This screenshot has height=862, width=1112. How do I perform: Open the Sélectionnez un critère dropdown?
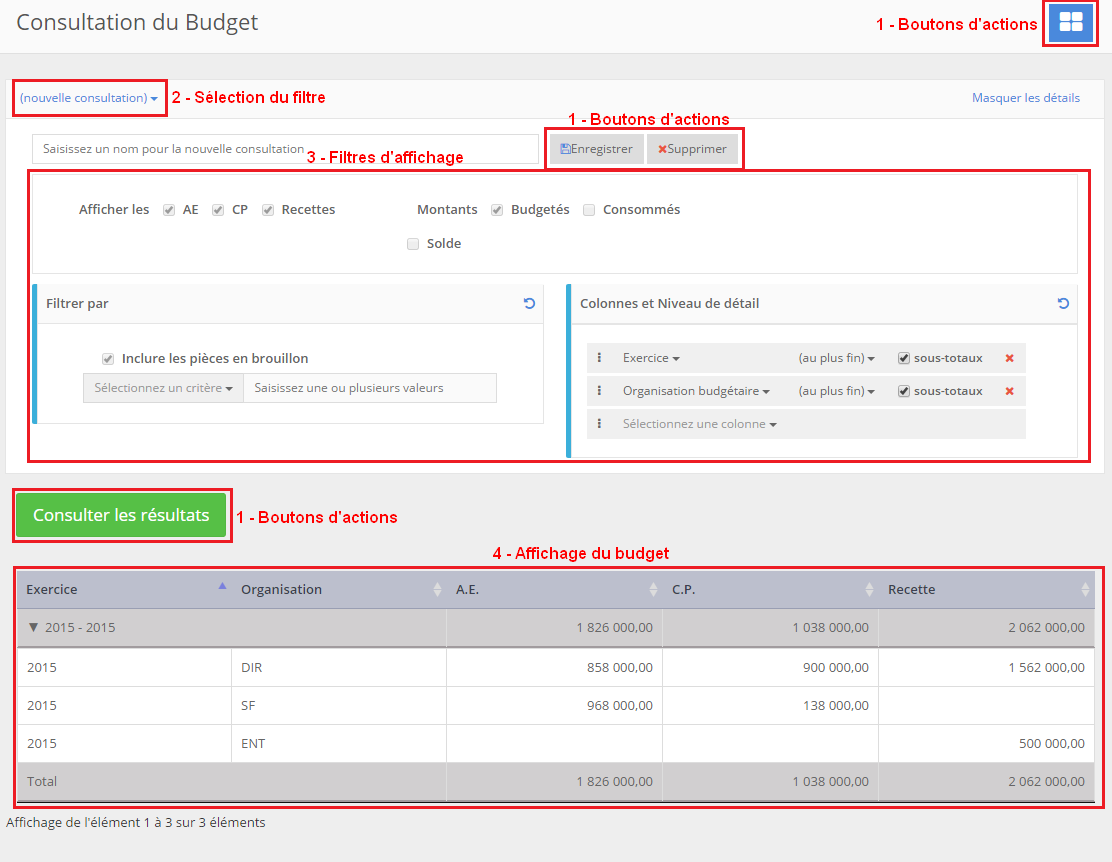(163, 388)
